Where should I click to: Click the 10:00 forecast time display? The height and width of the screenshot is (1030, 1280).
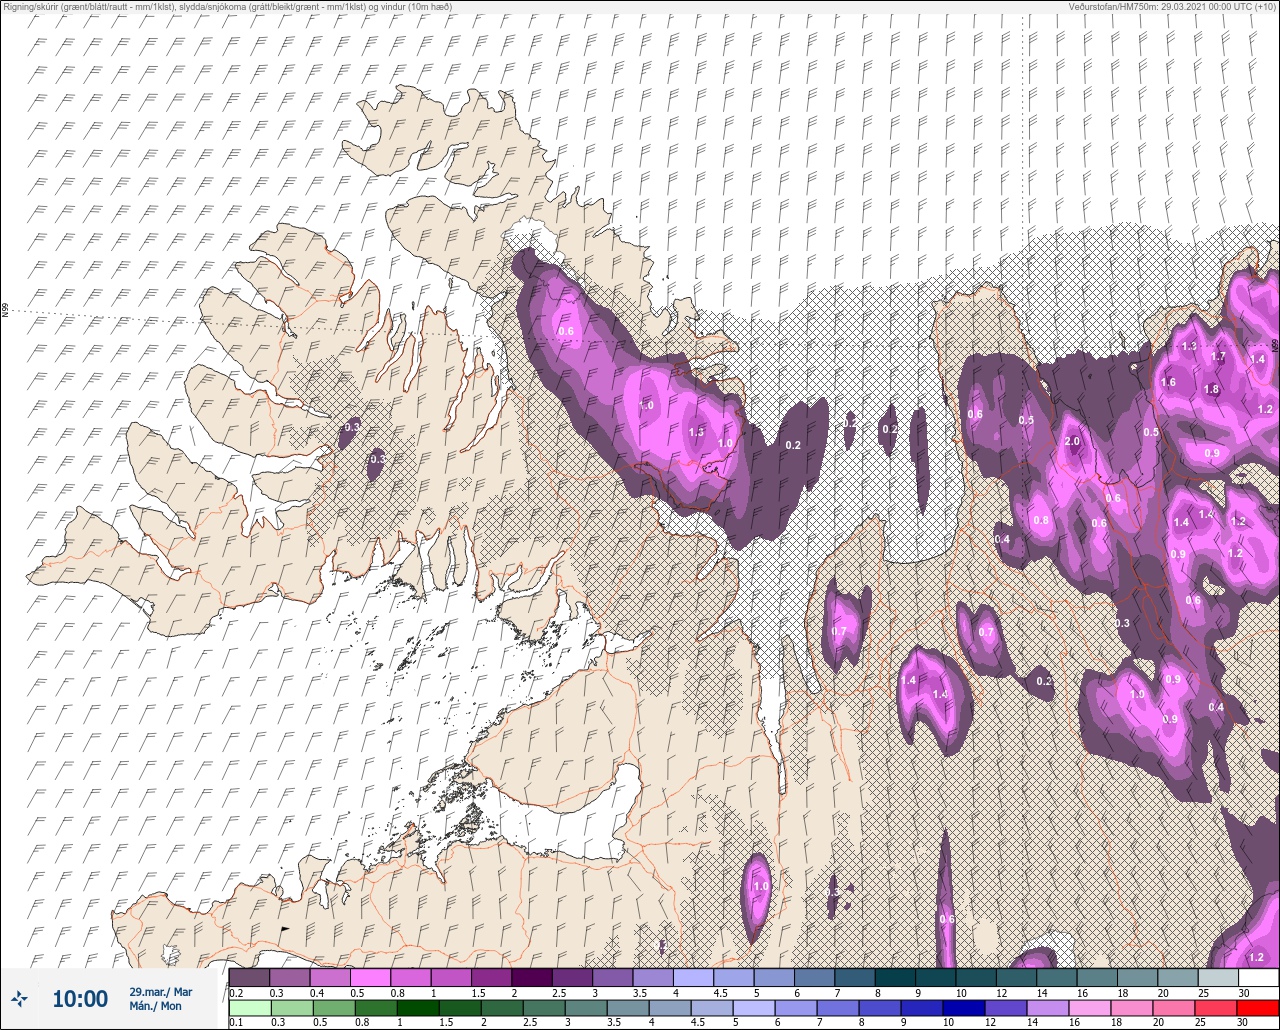pyautogui.click(x=80, y=999)
